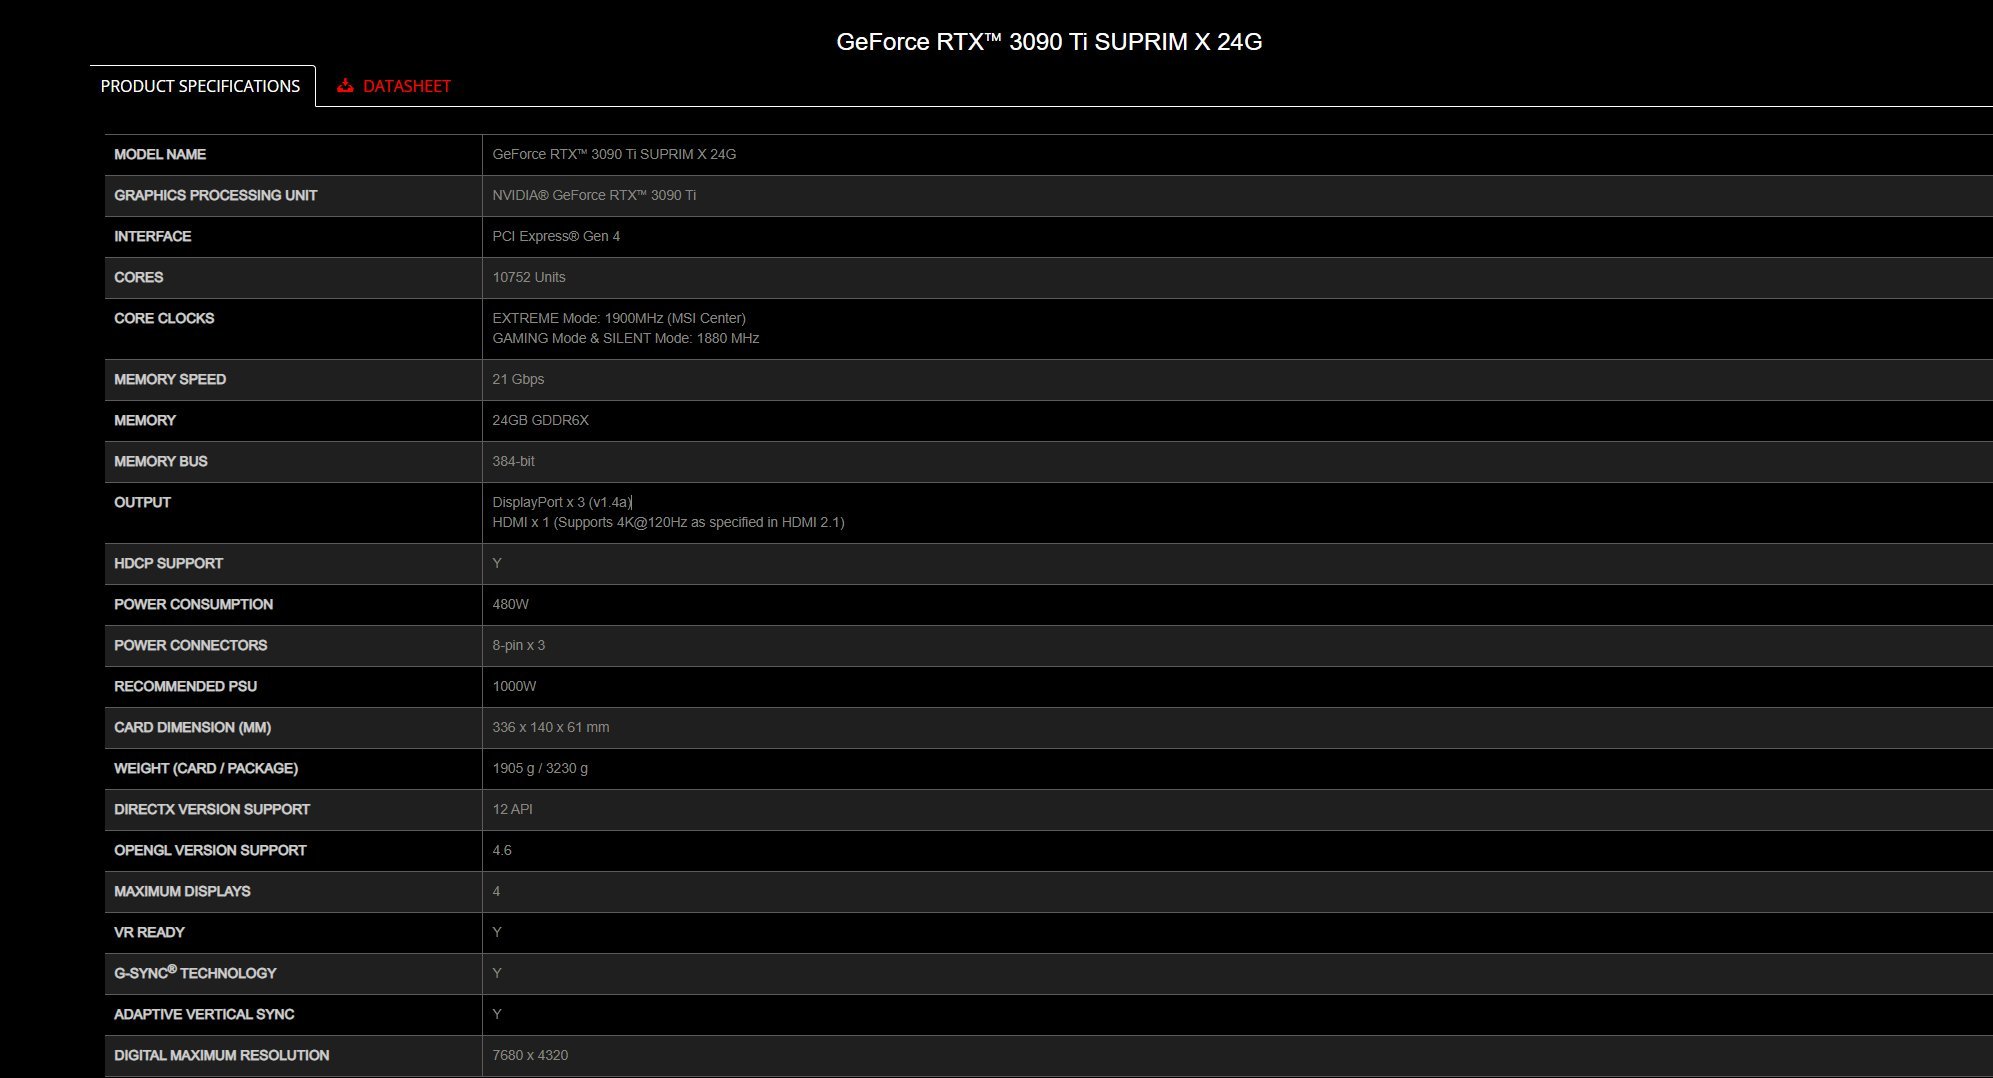1993x1078 pixels.
Task: Click the 24GB GDDR6X memory value
Action: pos(540,420)
